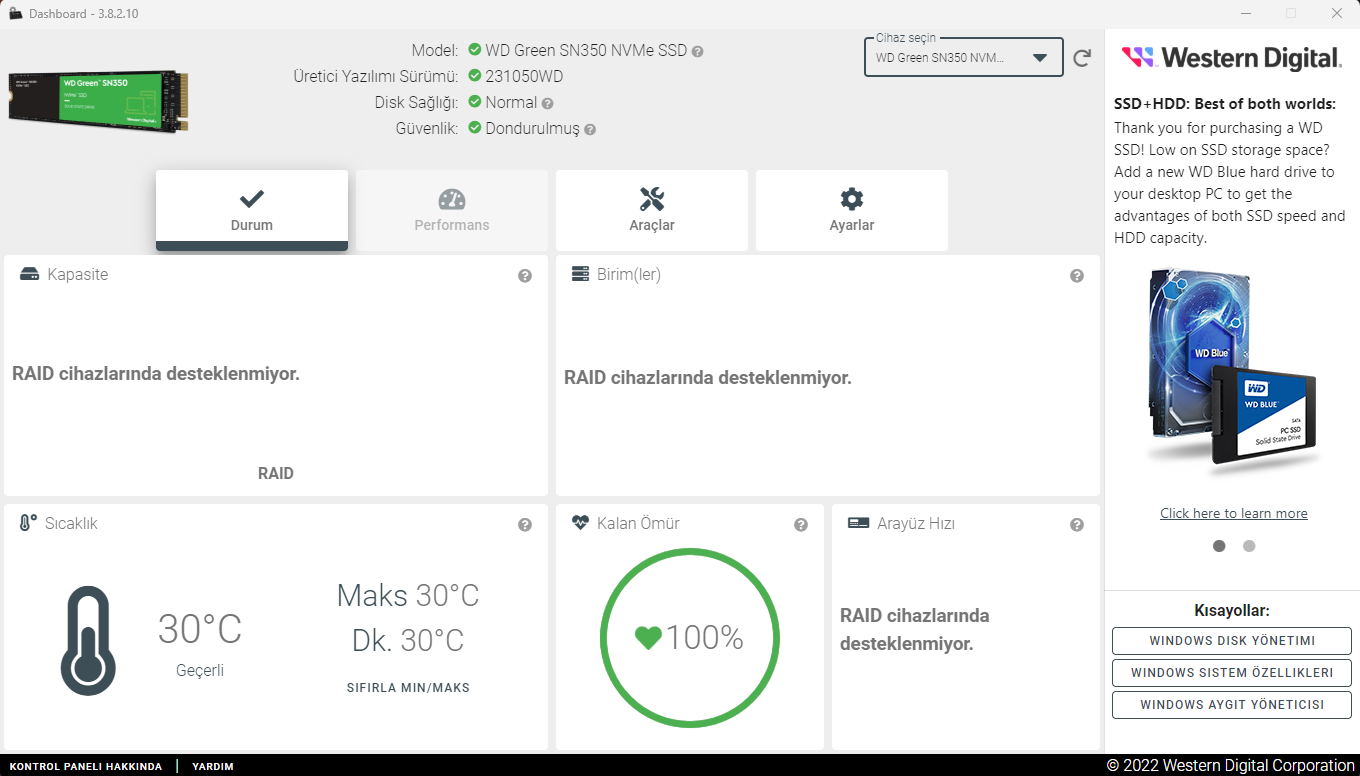1360x776 pixels.
Task: Click the green check beside Dondurulmuş
Action: [x=475, y=128]
